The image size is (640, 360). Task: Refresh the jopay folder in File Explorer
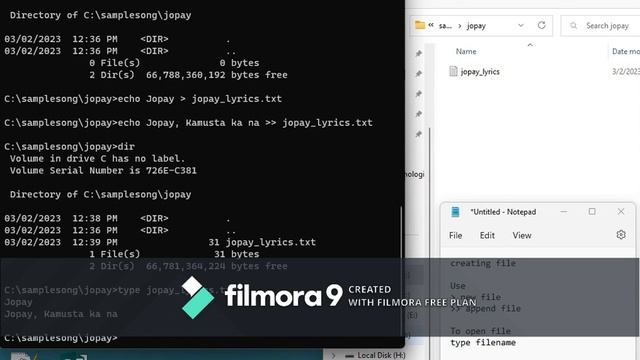click(542, 25)
